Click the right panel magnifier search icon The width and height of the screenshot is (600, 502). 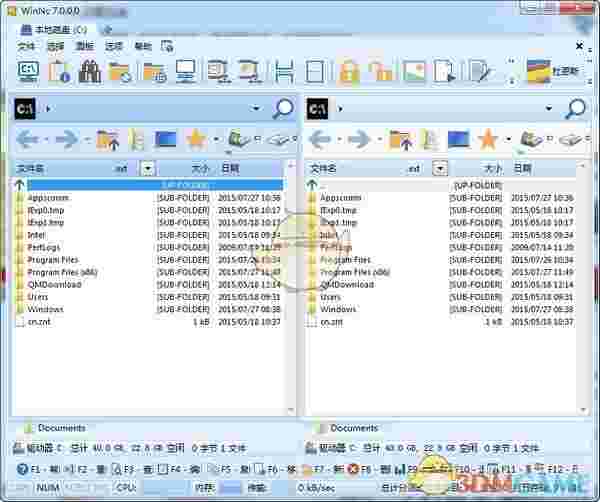click(x=576, y=109)
